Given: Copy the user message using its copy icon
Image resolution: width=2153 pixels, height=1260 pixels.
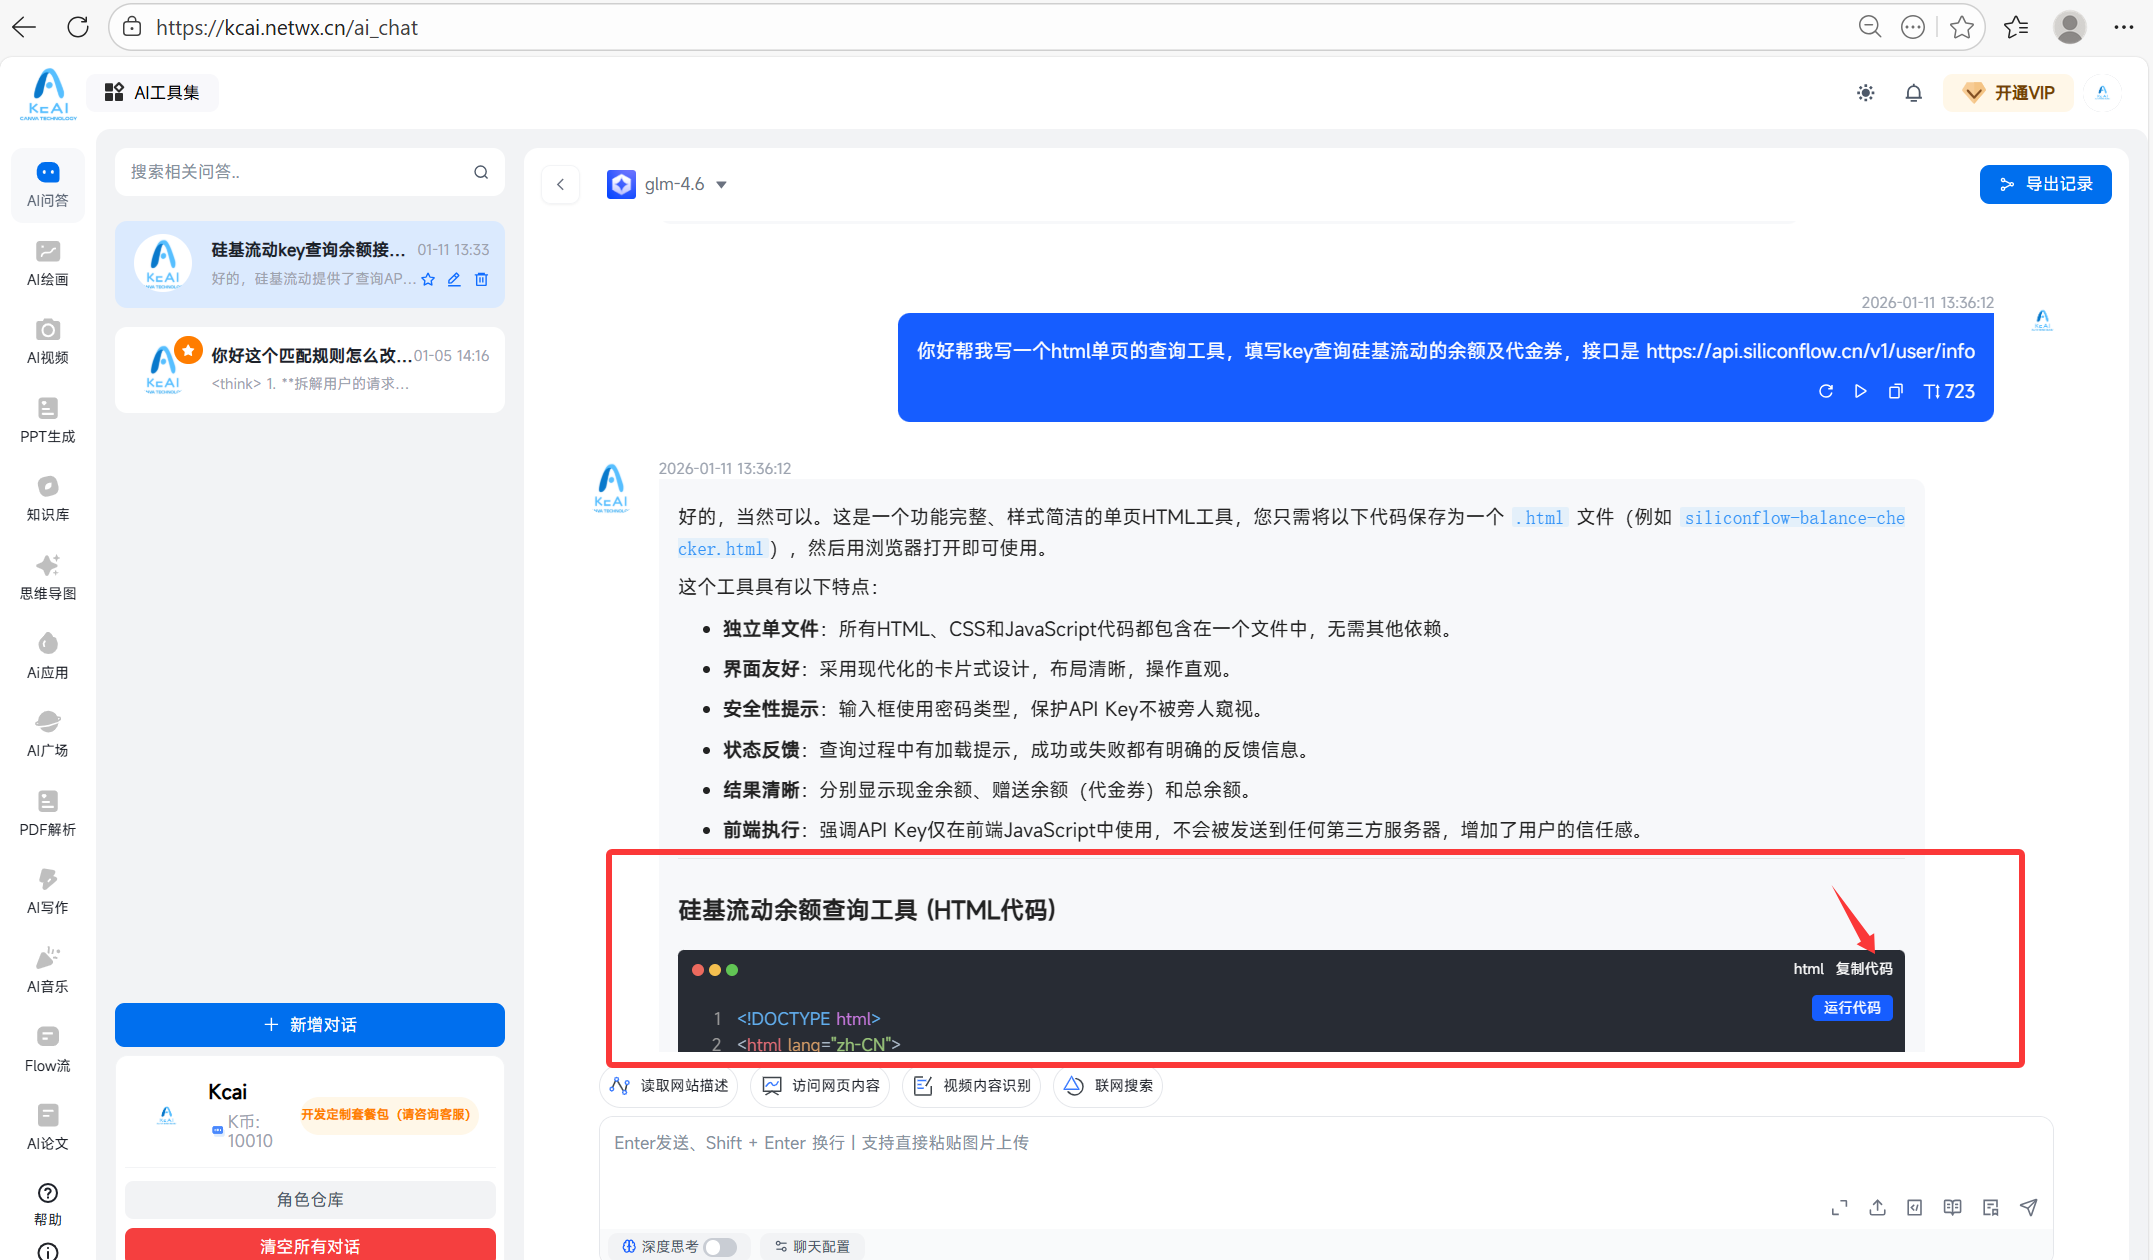Looking at the screenshot, I should pos(1895,391).
